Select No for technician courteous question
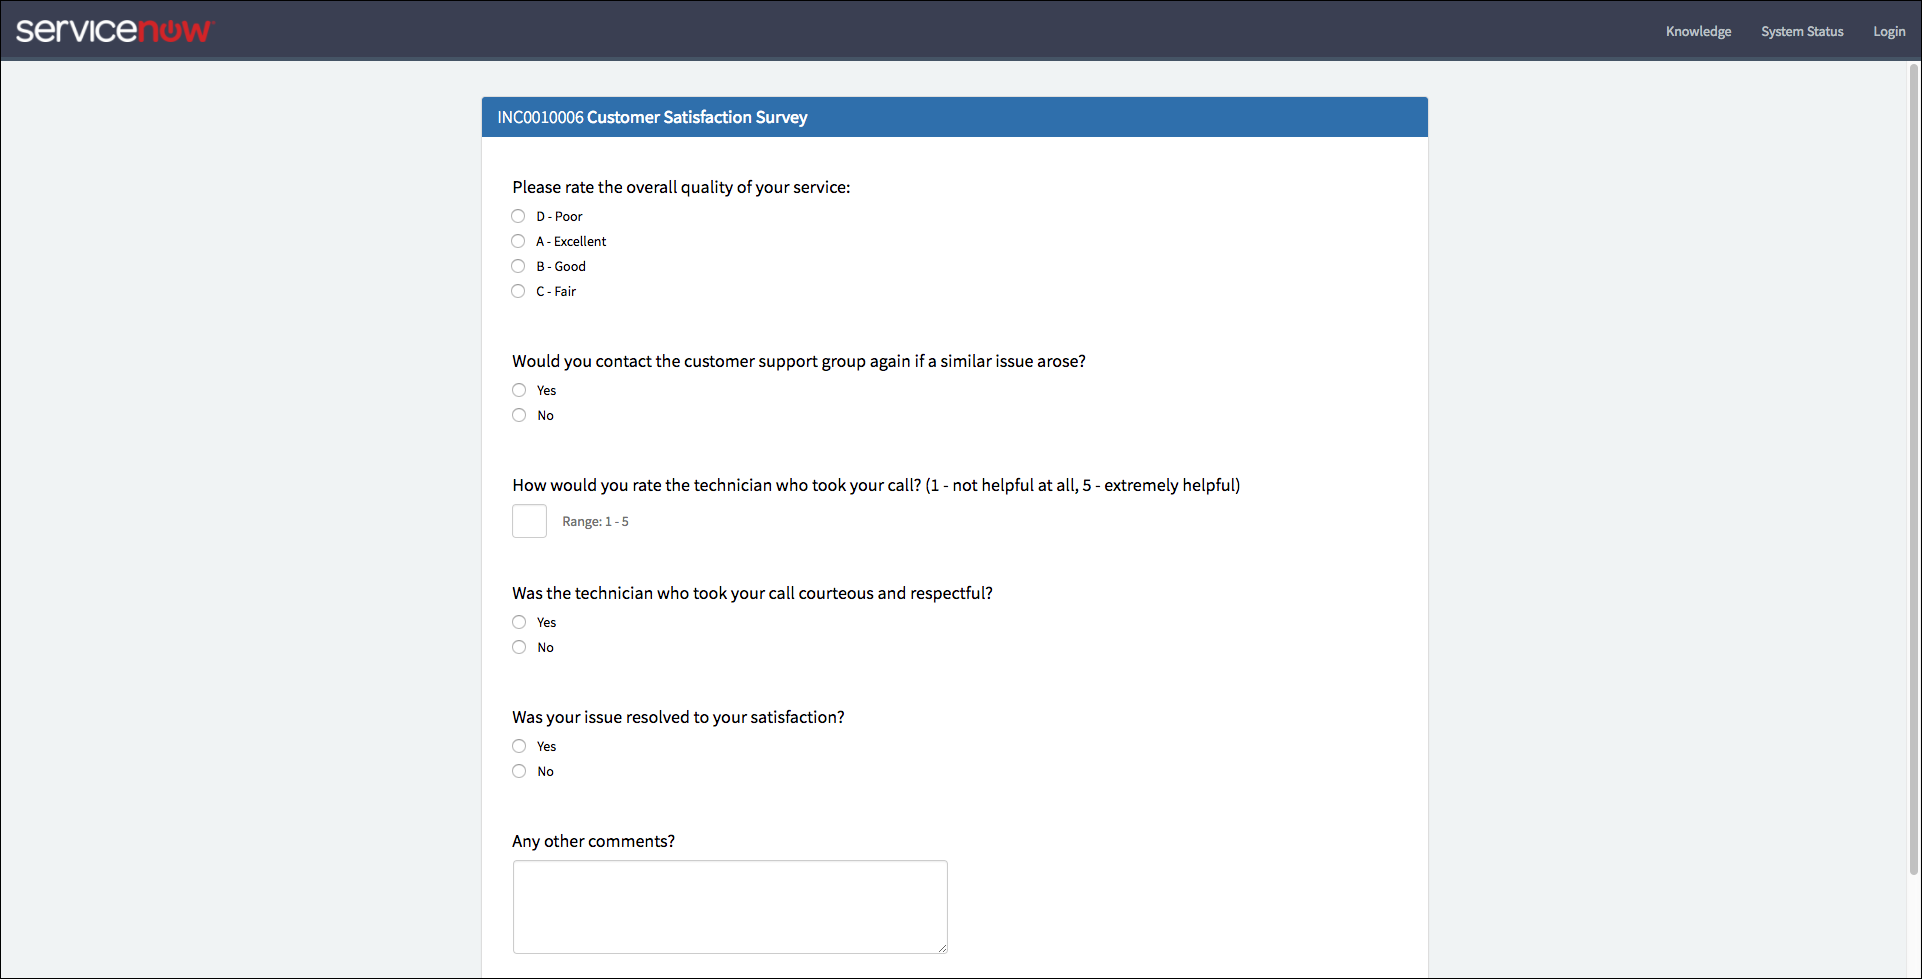Screen dimensions: 1922x979 (519, 647)
